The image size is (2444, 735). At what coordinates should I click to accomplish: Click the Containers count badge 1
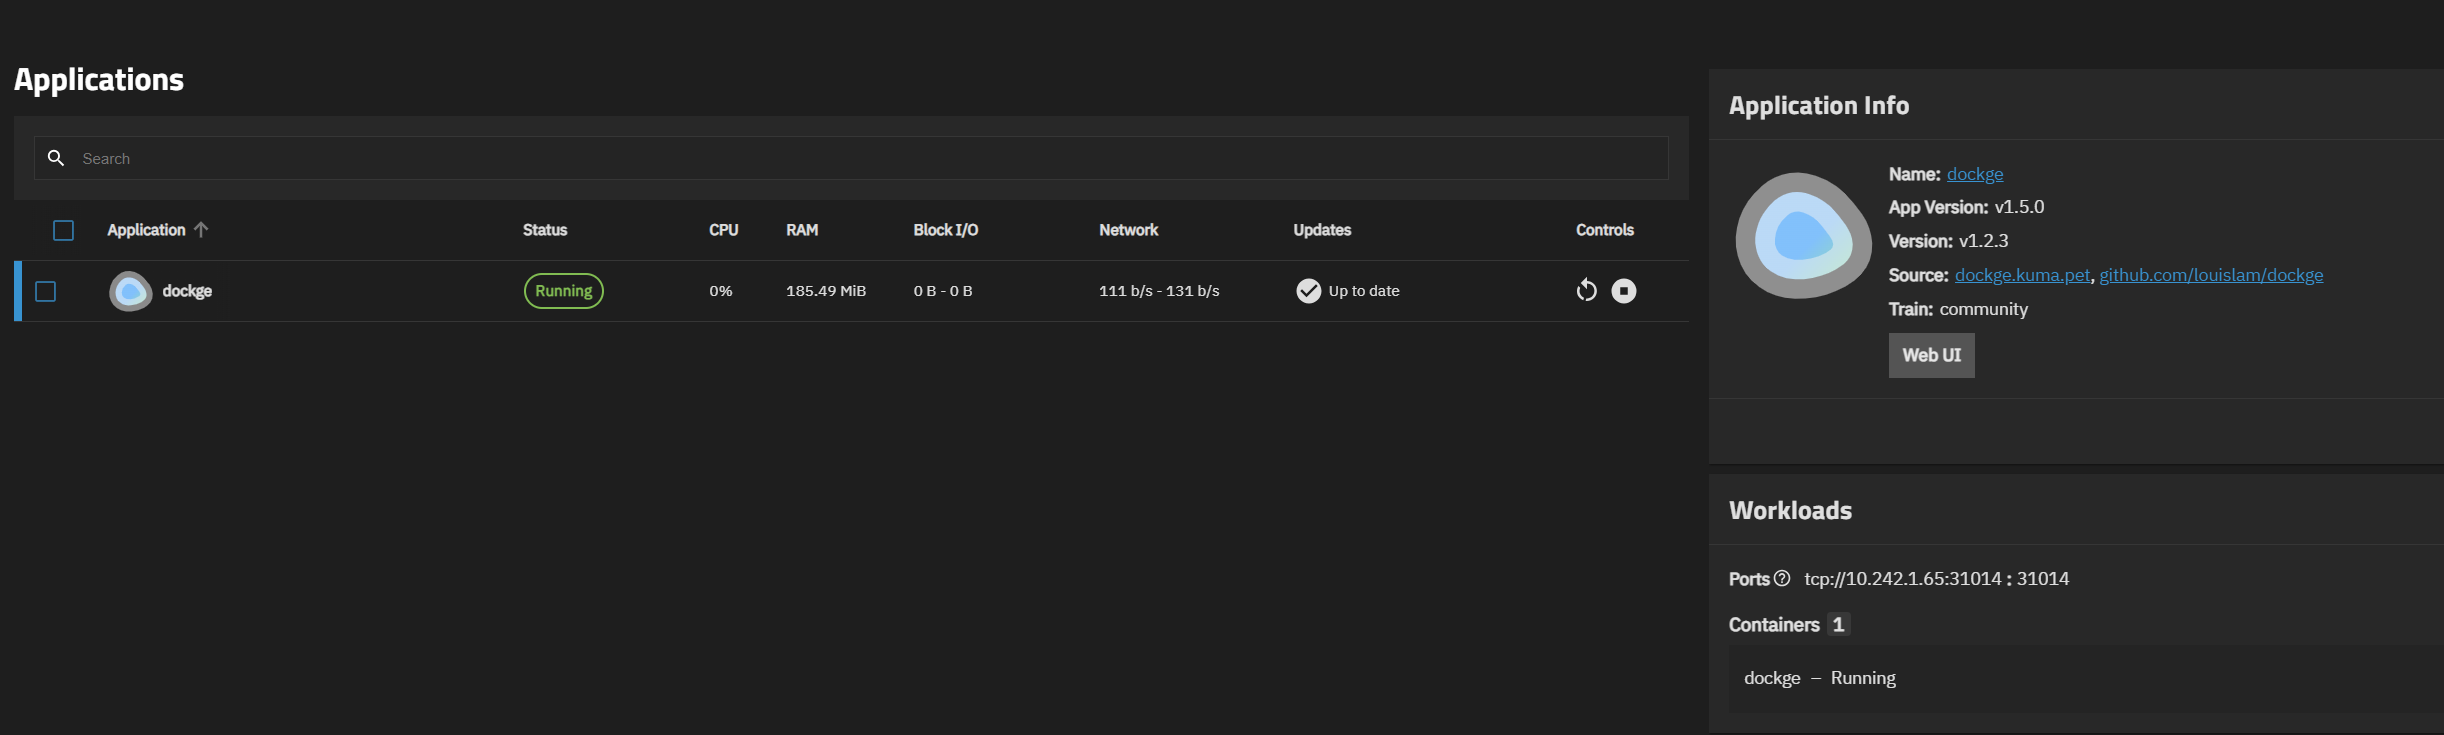pyautogui.click(x=1838, y=624)
